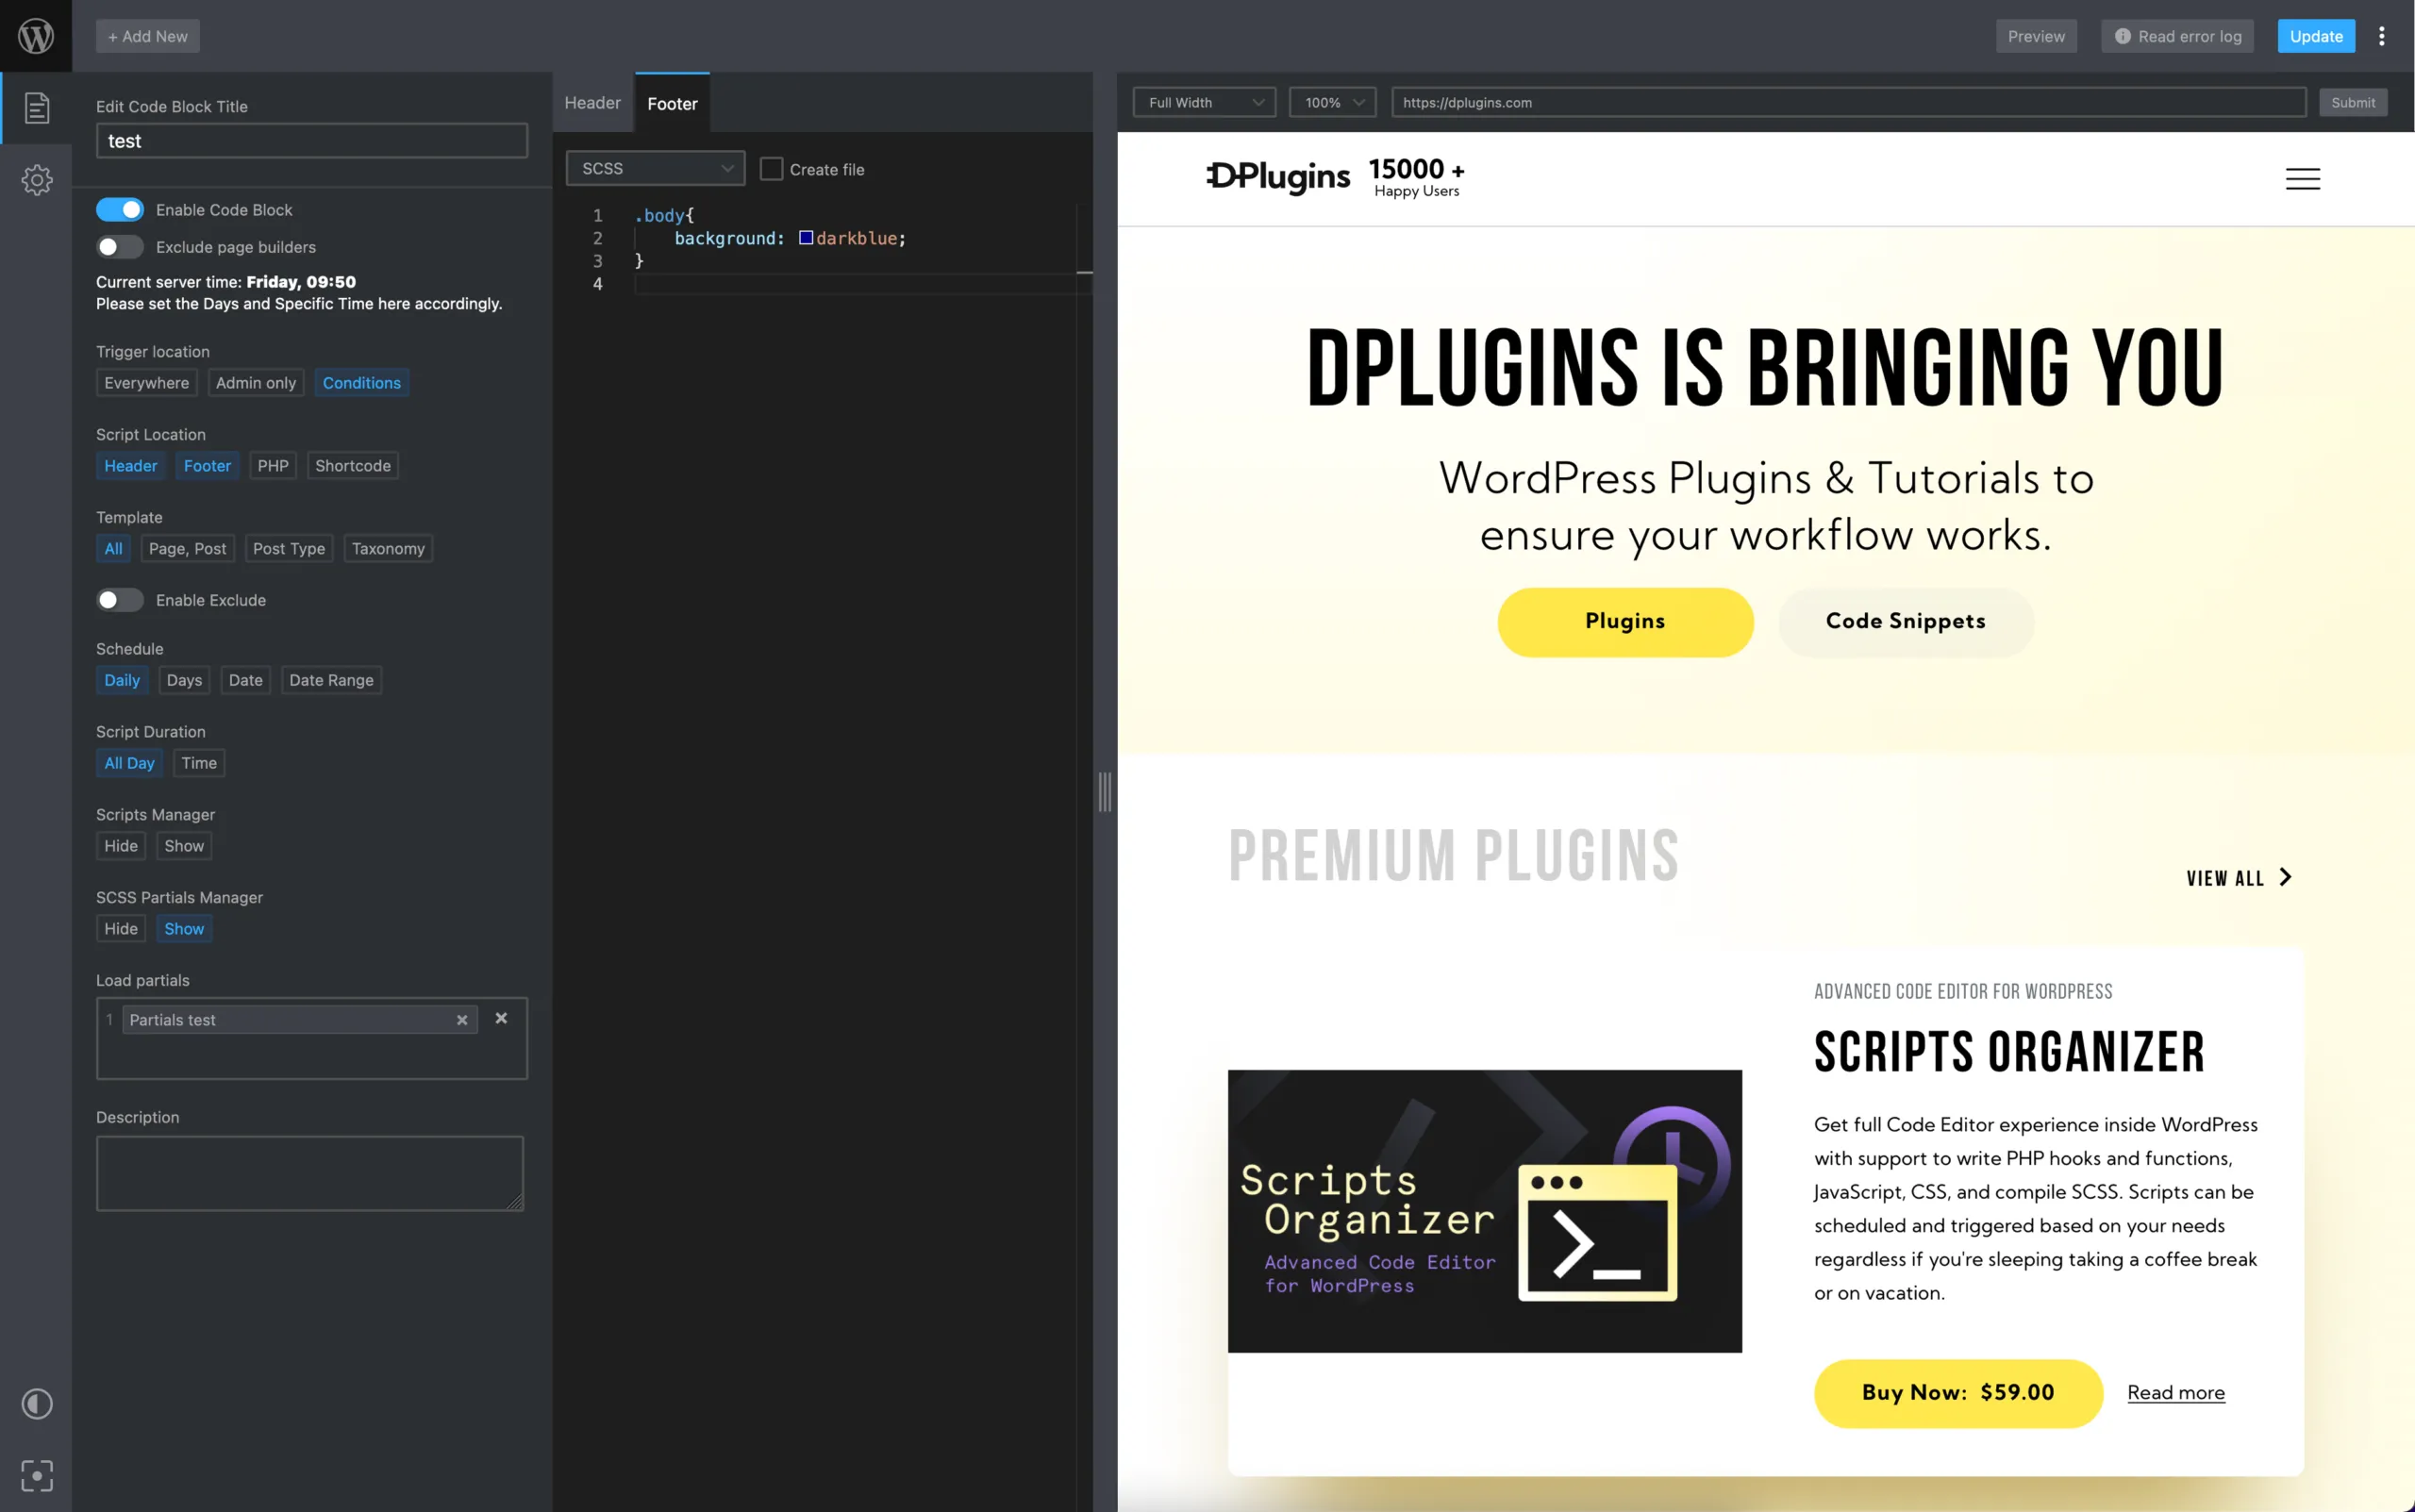Check the Create file checkbox
The image size is (2415, 1512).
[x=771, y=169]
